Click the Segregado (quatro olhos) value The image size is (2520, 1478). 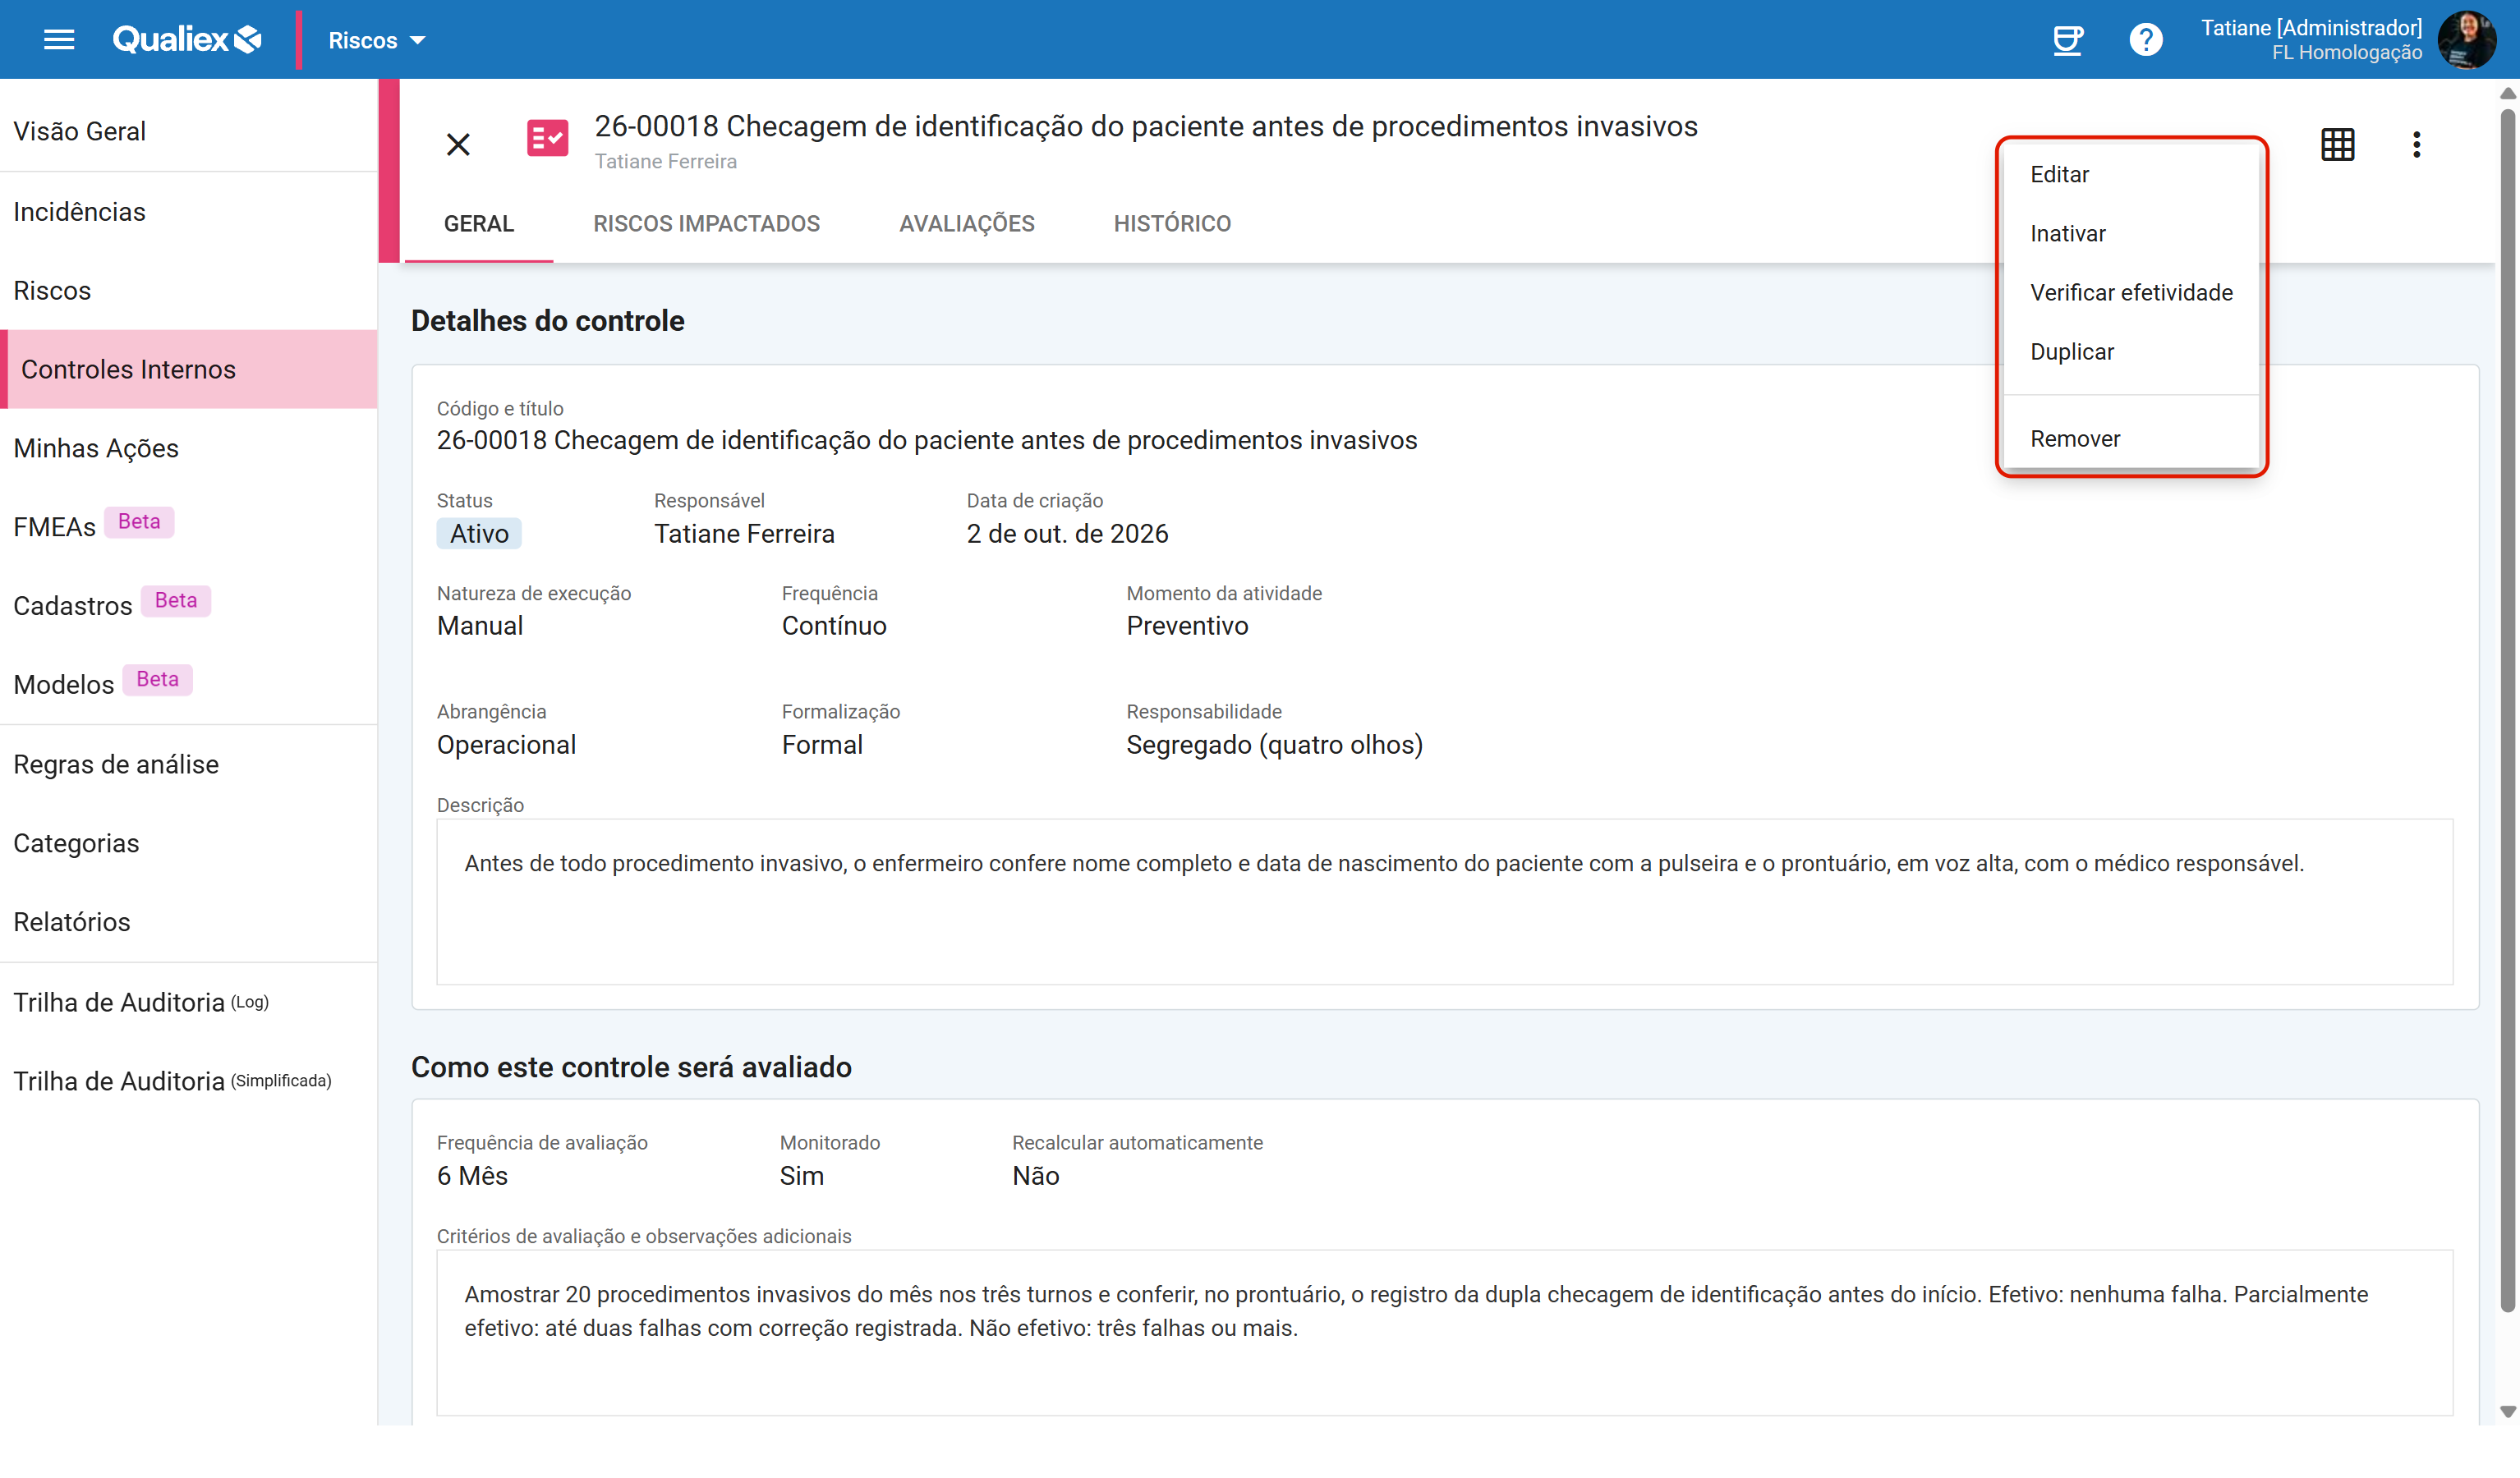point(1274,745)
